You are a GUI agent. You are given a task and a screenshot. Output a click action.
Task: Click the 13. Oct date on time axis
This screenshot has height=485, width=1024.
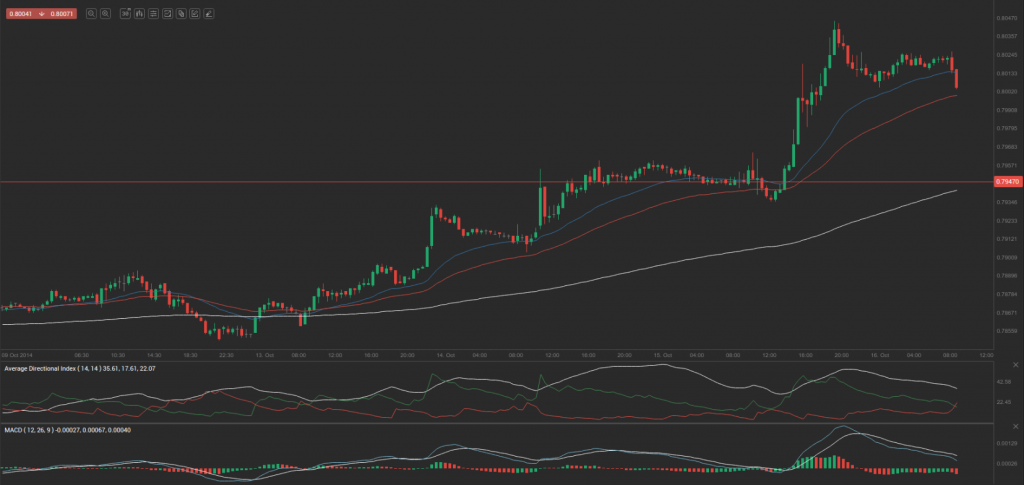coord(265,354)
